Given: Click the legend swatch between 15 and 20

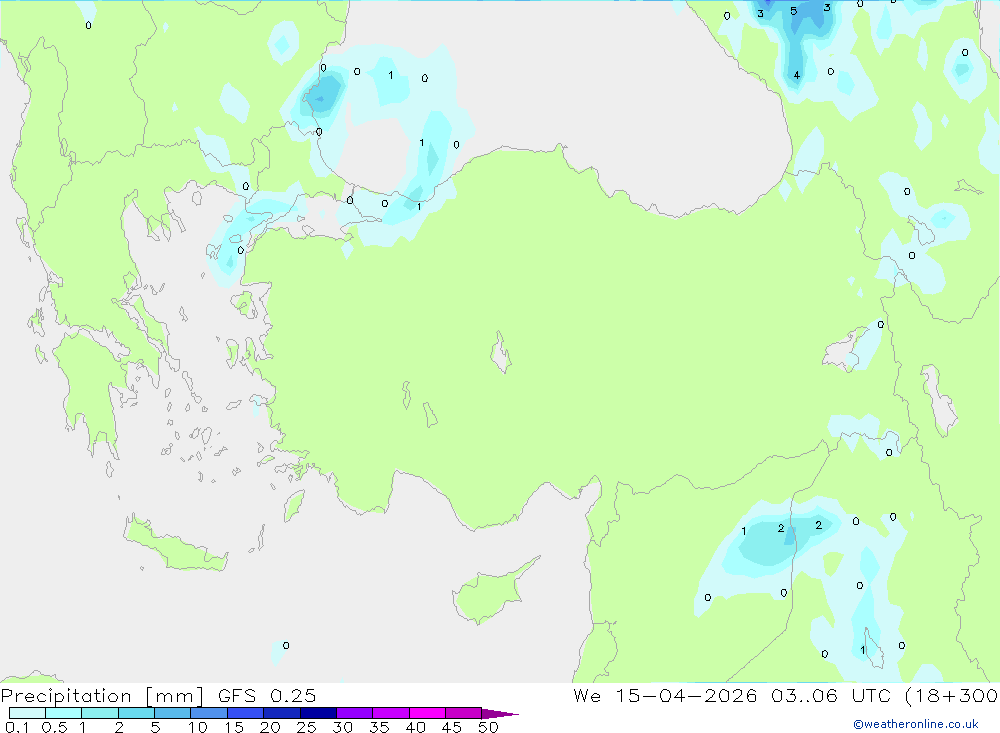Looking at the screenshot, I should [245, 713].
